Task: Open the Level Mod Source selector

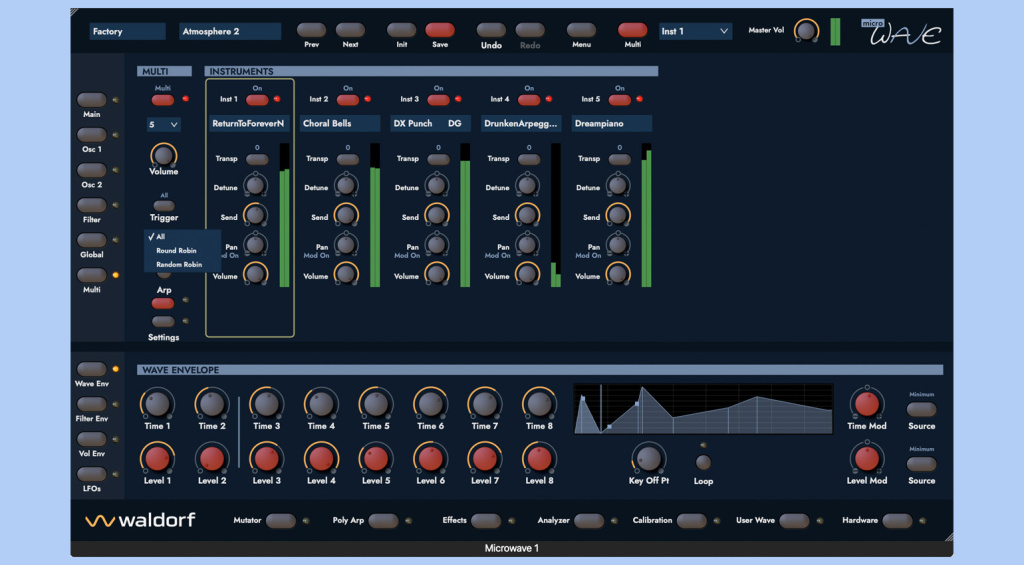Action: coord(921,464)
